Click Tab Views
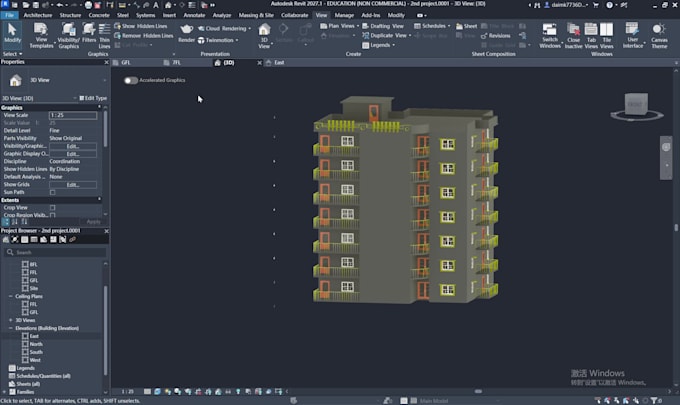The width and height of the screenshot is (680, 405). (x=591, y=36)
